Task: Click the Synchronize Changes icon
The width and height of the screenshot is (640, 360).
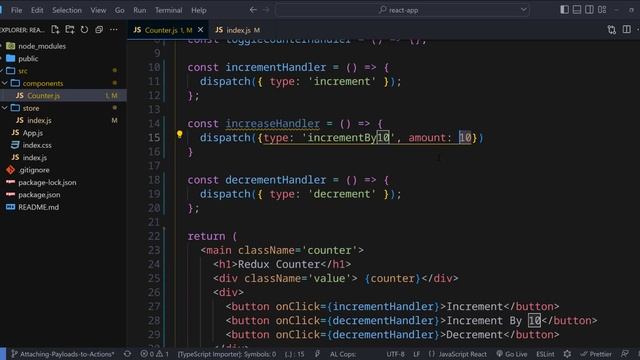Action: [127, 354]
